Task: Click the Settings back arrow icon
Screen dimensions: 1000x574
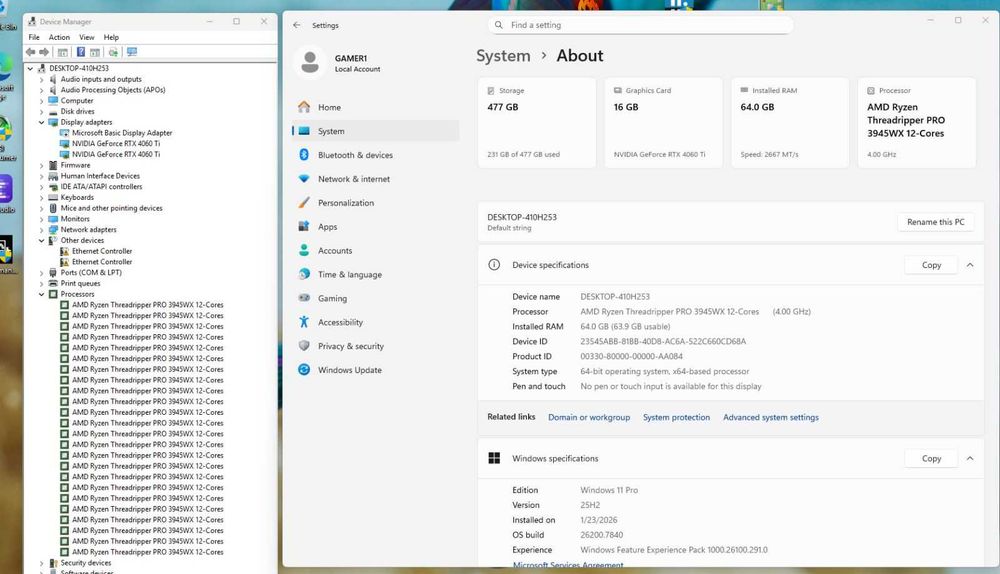Action: click(x=297, y=25)
